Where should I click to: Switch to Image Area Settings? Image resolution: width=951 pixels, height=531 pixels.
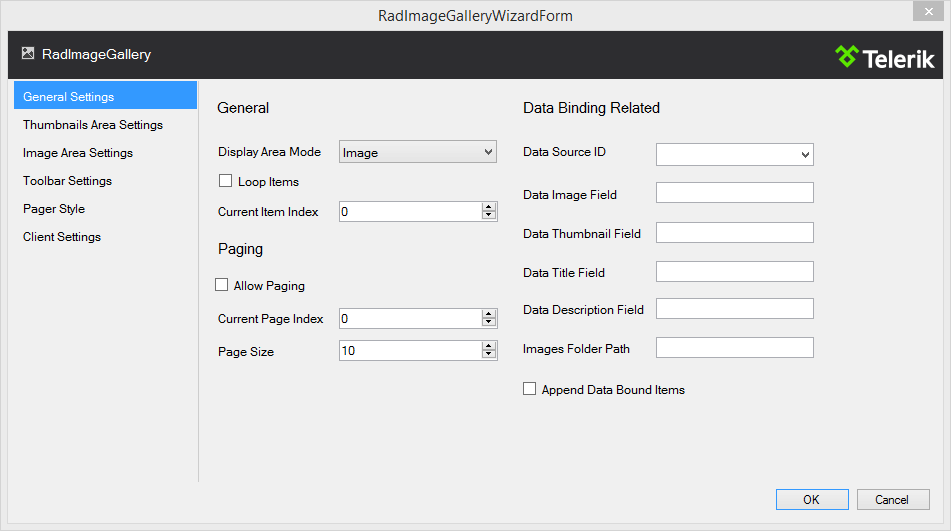tap(78, 153)
